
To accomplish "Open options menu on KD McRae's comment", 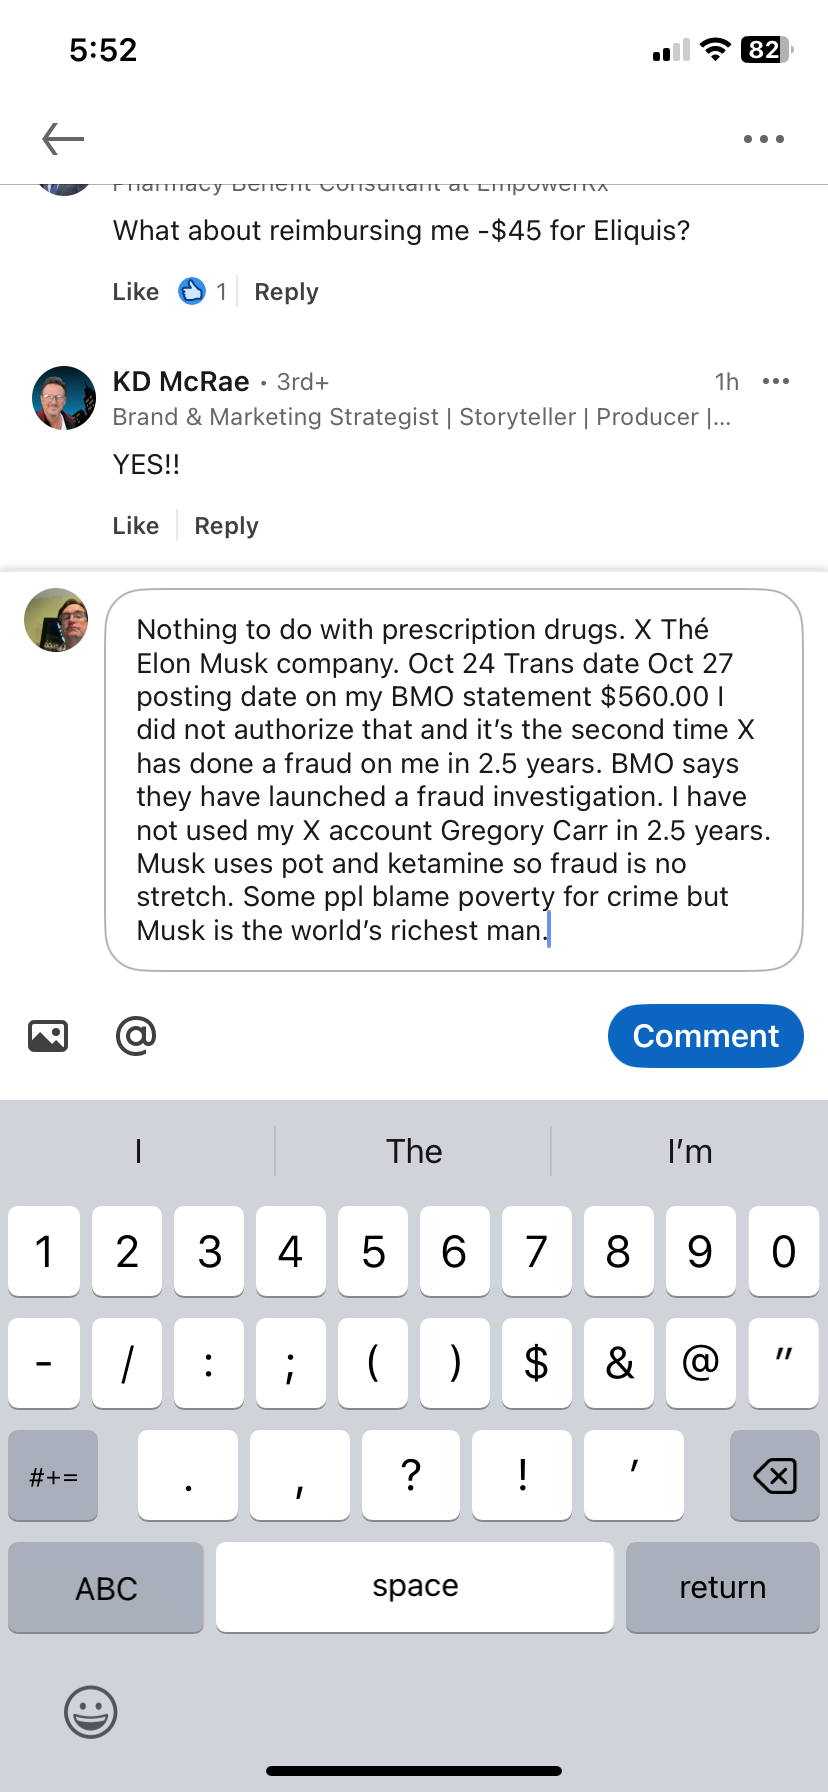I will [x=776, y=381].
